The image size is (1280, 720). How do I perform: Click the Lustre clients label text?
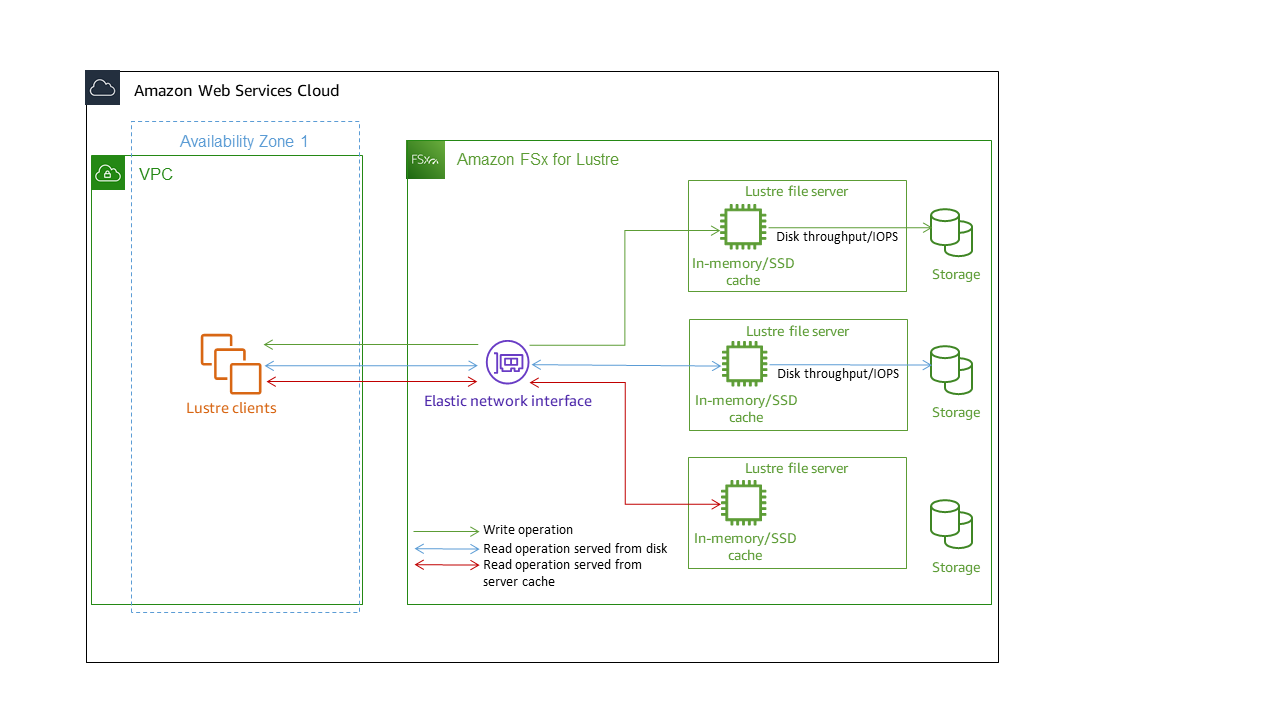point(231,408)
